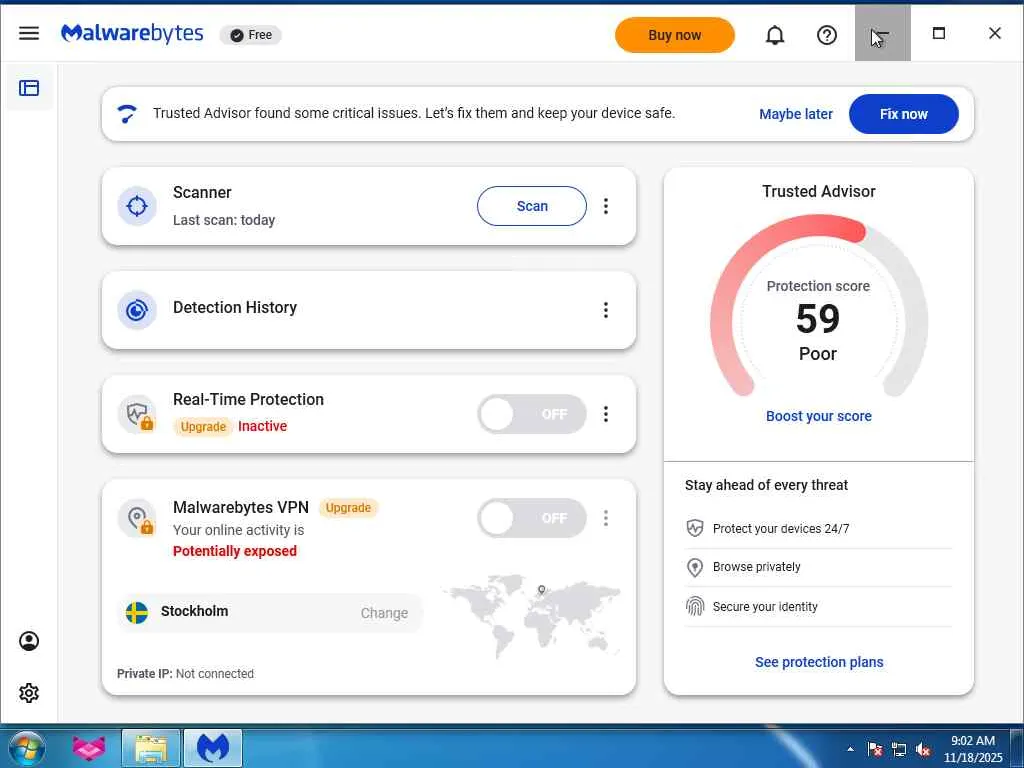This screenshot has height=768, width=1024.
Task: Click the Detection History title
Action: point(235,307)
